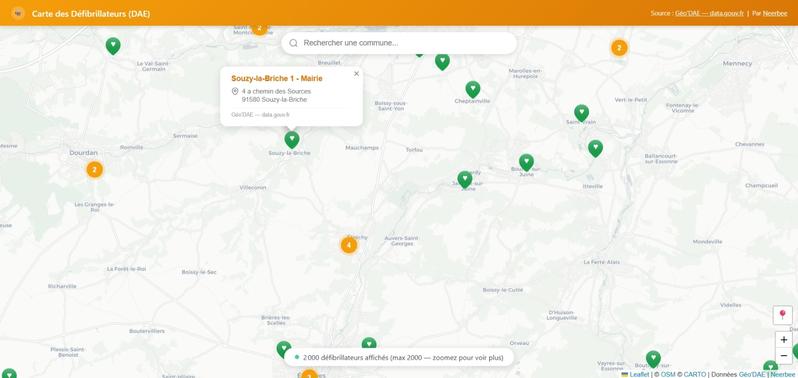The image size is (798, 378).
Task: Click the app logo in the header
Action: (18, 13)
